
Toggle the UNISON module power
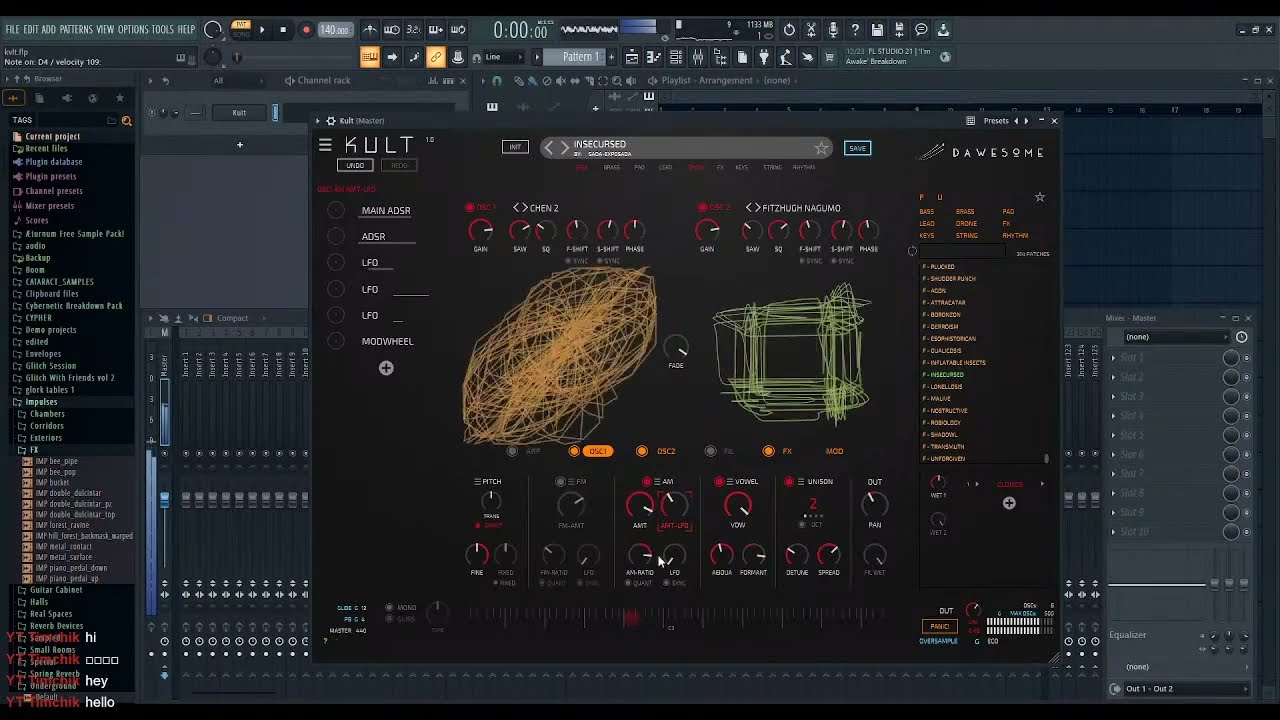[789, 482]
